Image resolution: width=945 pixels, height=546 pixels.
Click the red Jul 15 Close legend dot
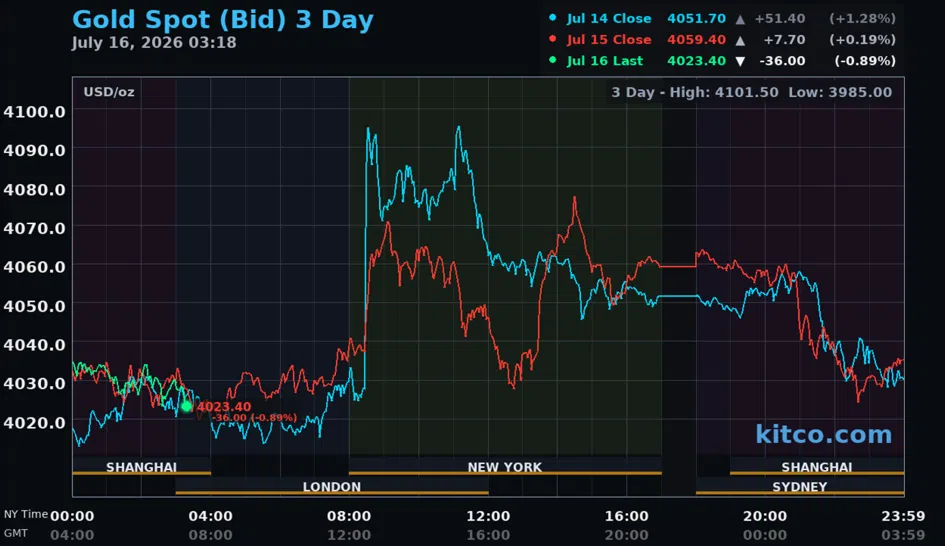(x=553, y=39)
